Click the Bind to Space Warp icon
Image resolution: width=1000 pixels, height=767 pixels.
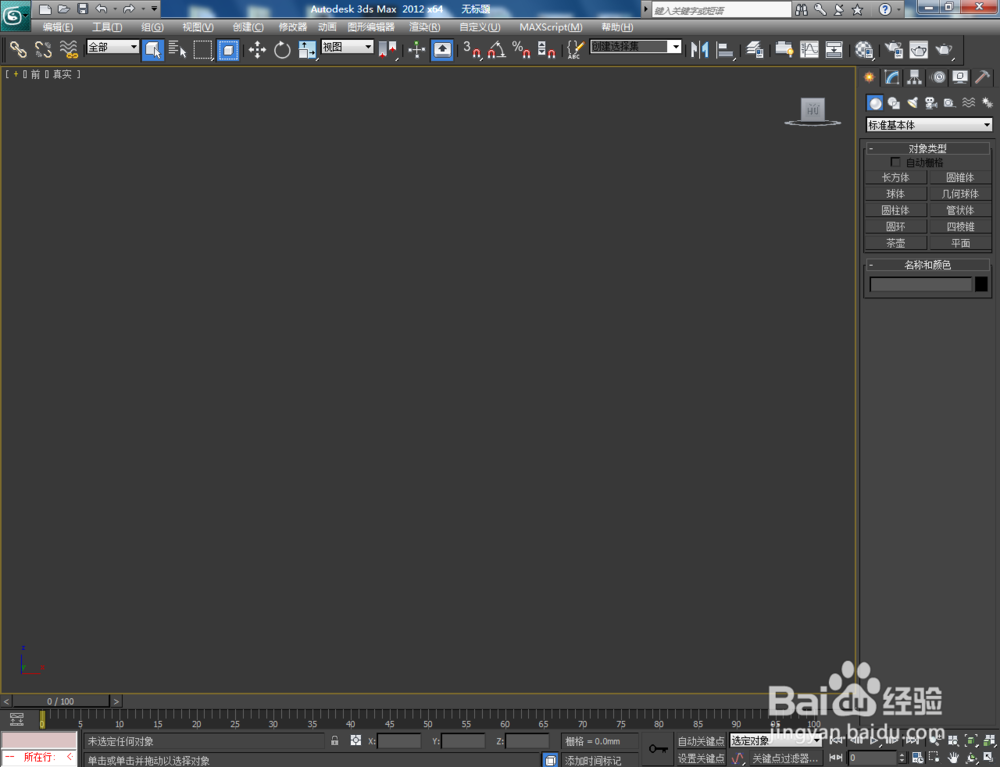[68, 50]
